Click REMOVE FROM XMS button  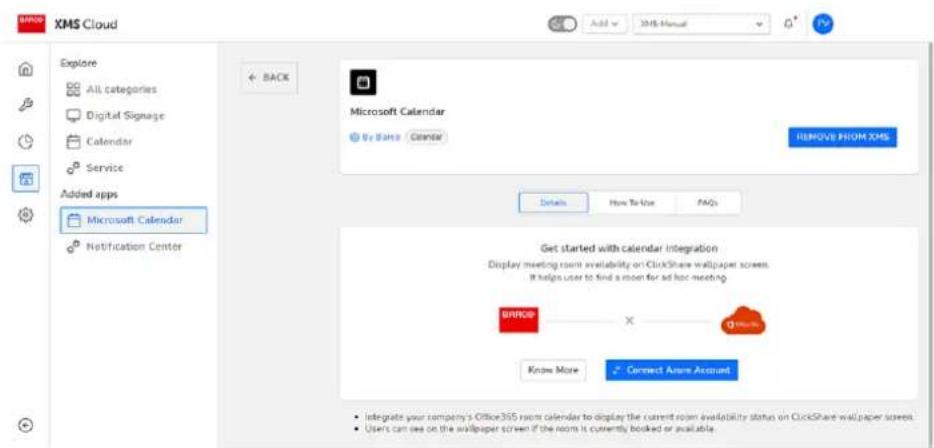pyautogui.click(x=842, y=137)
